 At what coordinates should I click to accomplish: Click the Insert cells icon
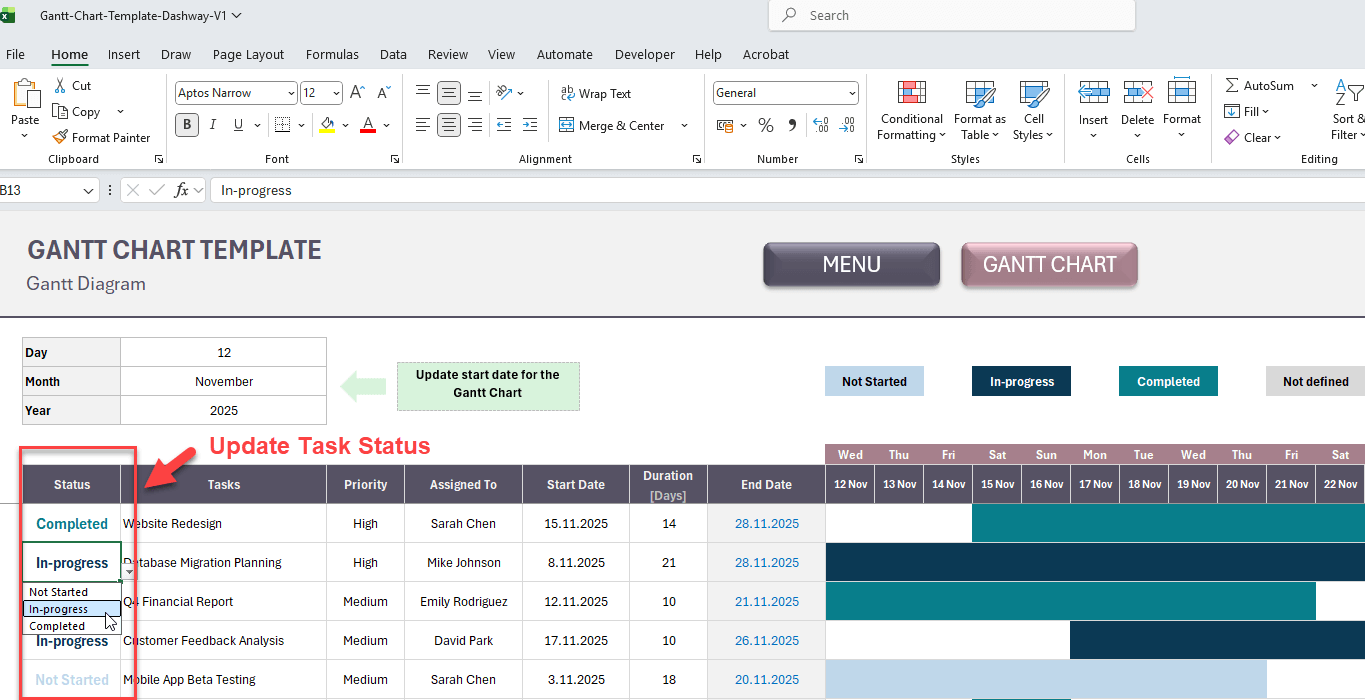(x=1093, y=94)
